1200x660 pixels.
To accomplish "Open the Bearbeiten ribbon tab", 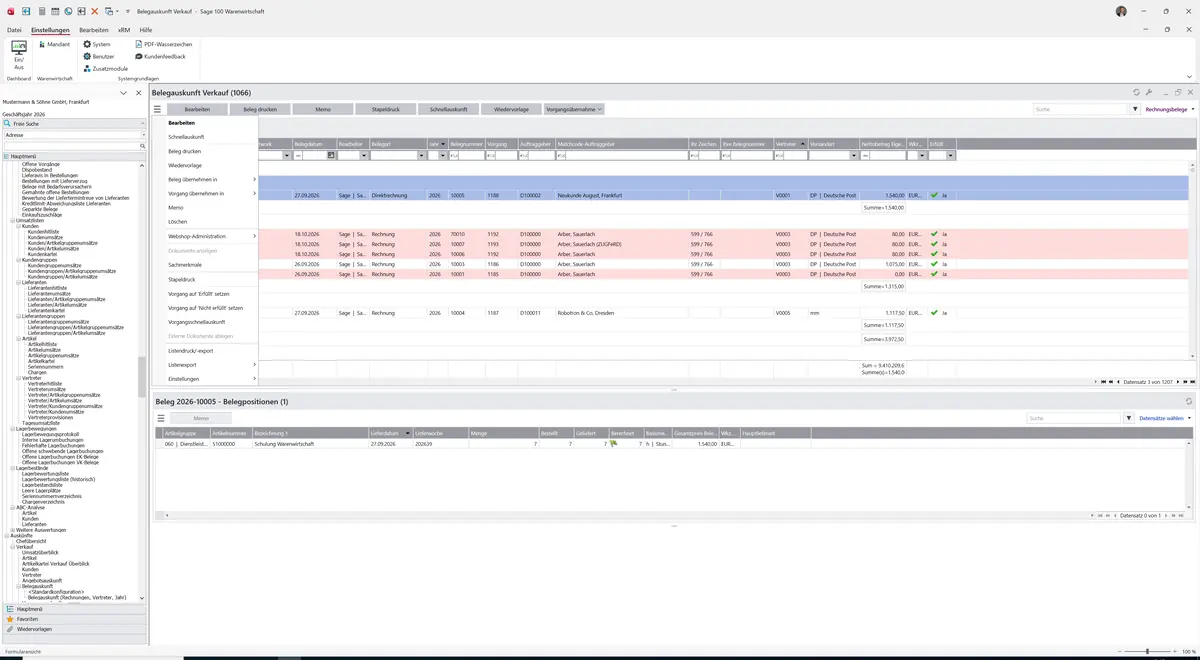I will (94, 30).
